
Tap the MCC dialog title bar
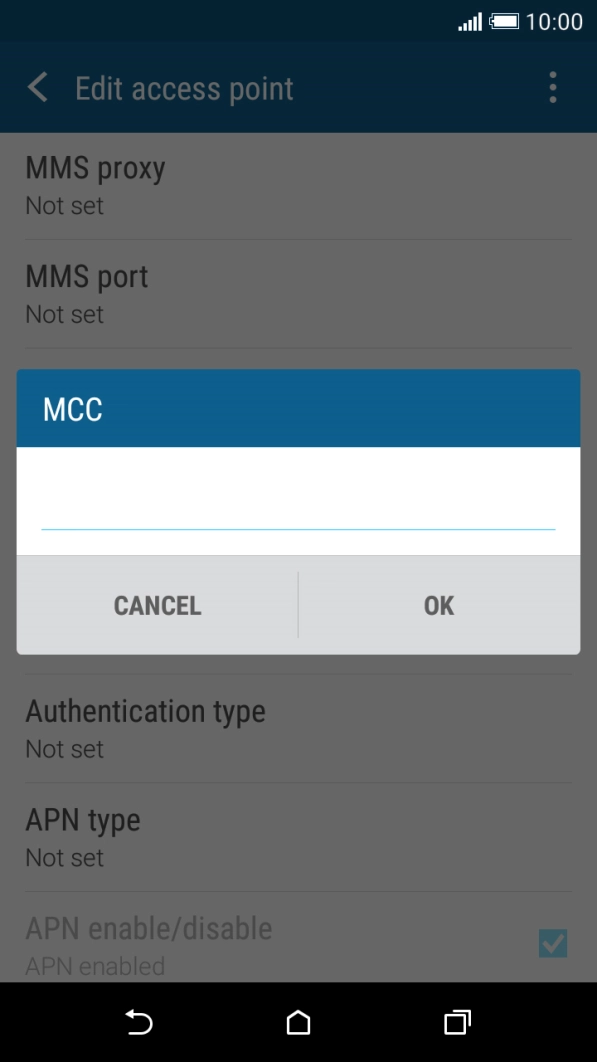point(298,408)
